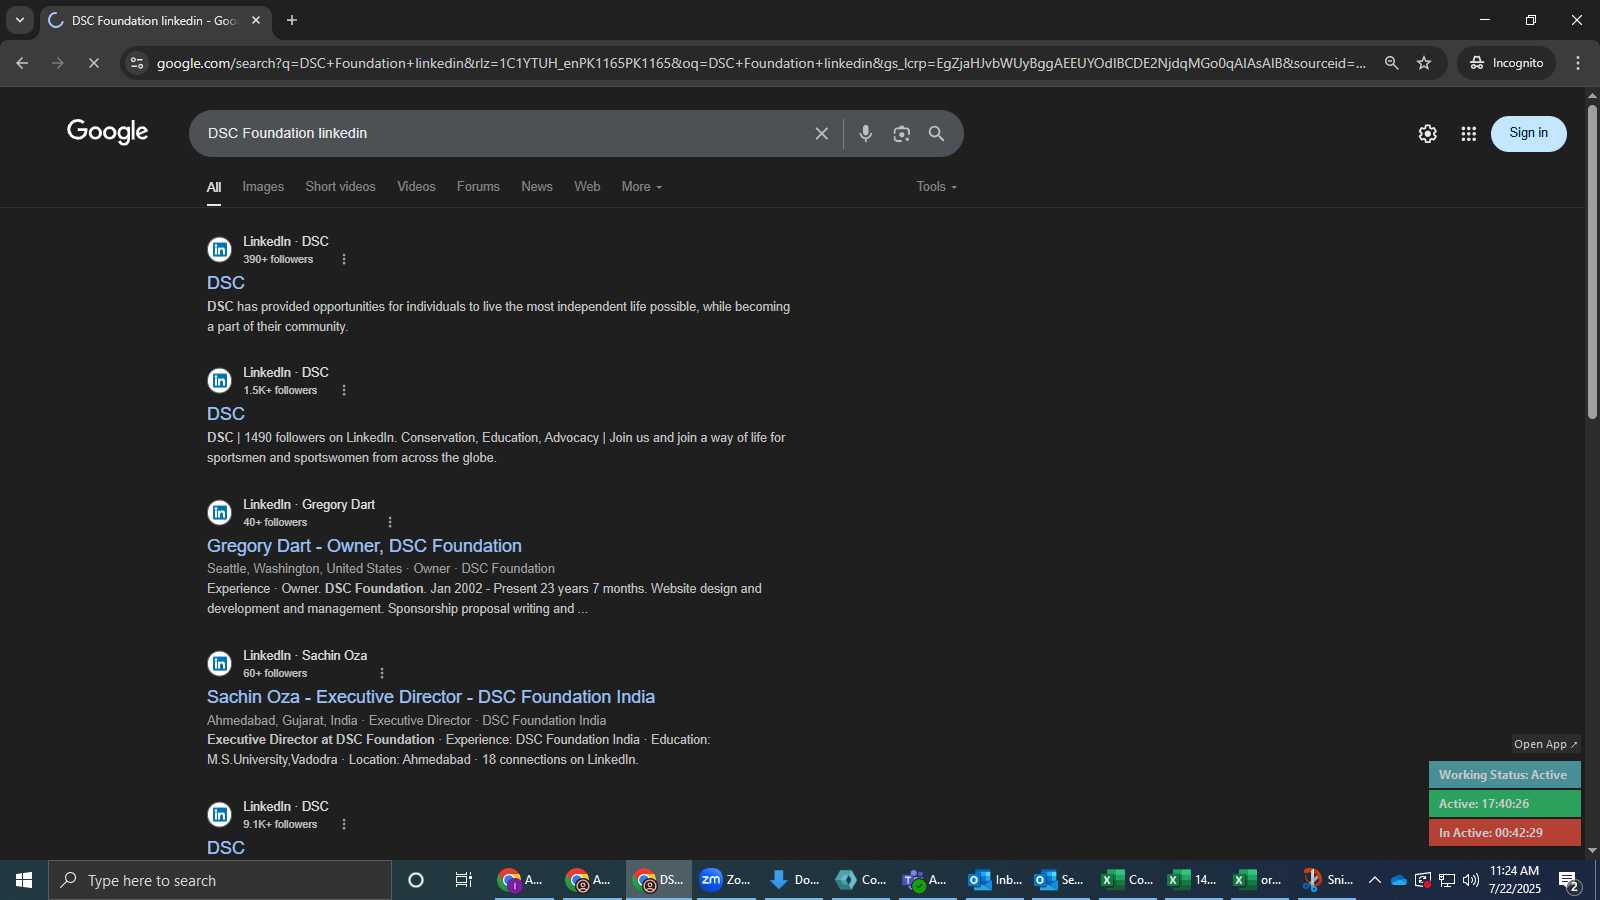Screen dimensions: 1600x900
Task: Open DSC link with 9.1K+ followers
Action: pyautogui.click(x=226, y=848)
